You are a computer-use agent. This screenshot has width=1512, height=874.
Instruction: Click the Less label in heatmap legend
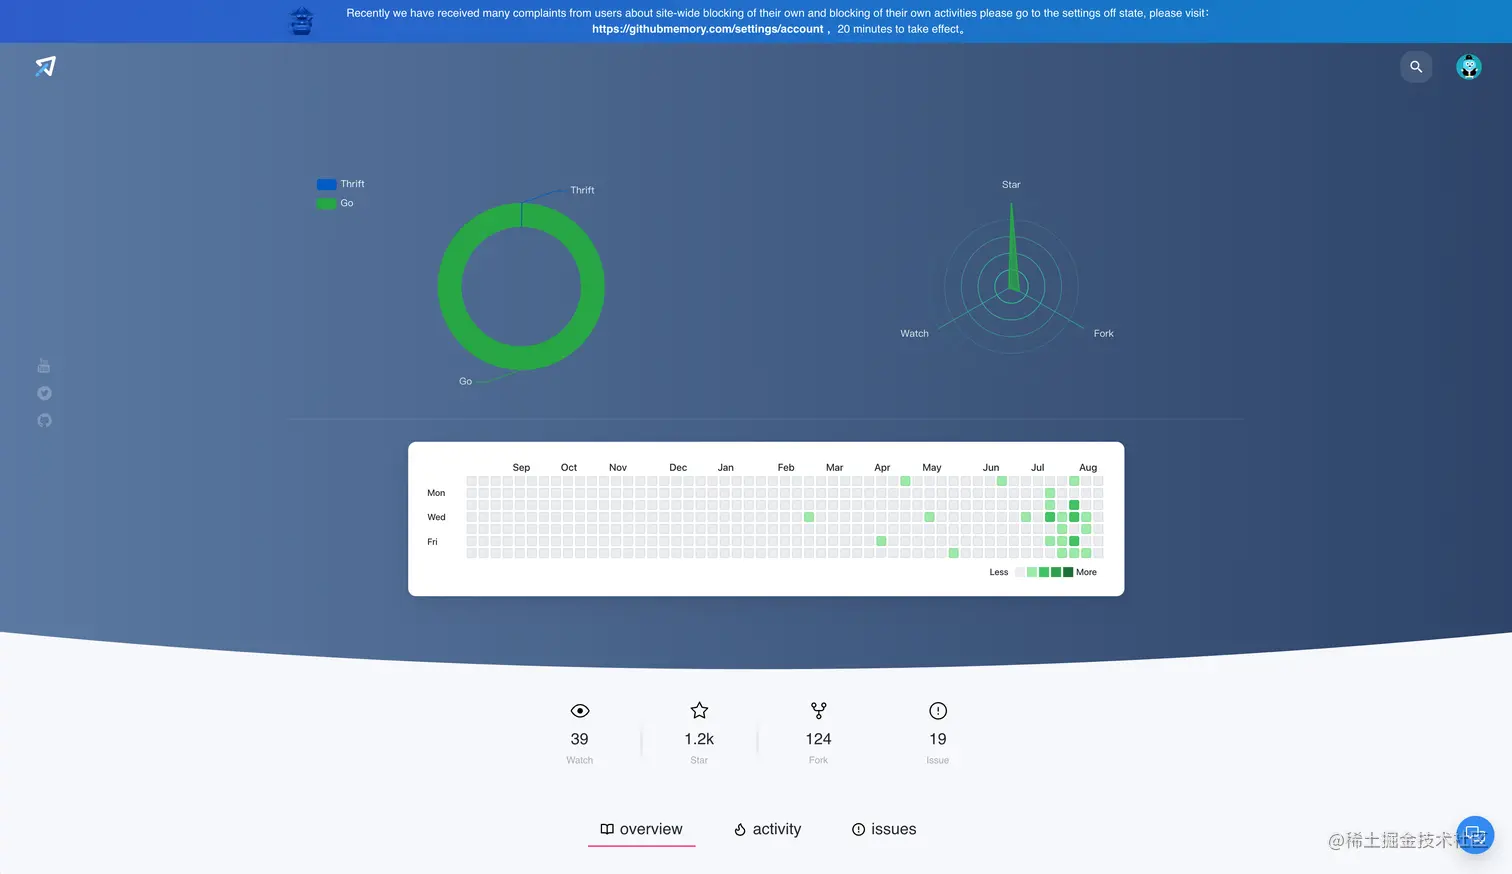click(x=999, y=572)
